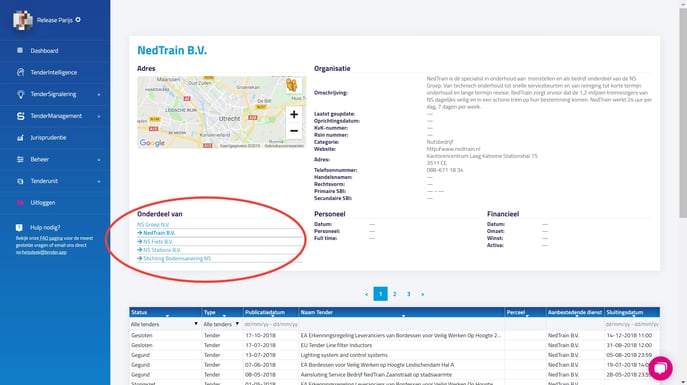687x385 pixels.
Task: Open TenderIntelligence menu item
Action: [x=53, y=72]
